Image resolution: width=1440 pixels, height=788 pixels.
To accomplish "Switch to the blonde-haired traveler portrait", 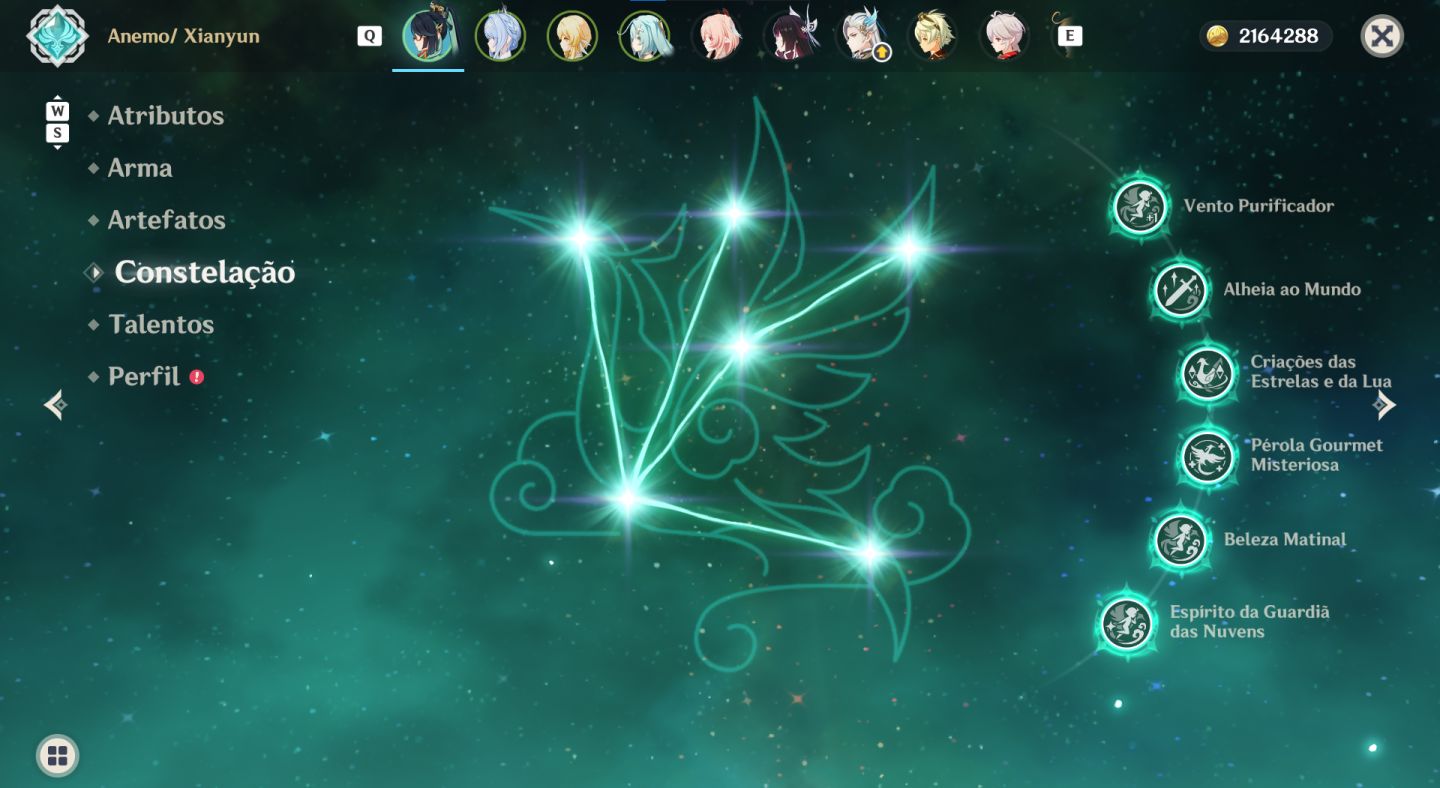I will (x=572, y=36).
